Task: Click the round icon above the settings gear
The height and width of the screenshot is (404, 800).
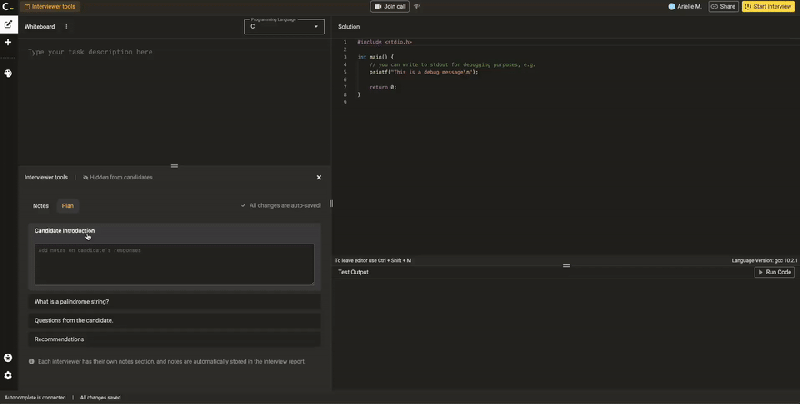Action: 8,358
